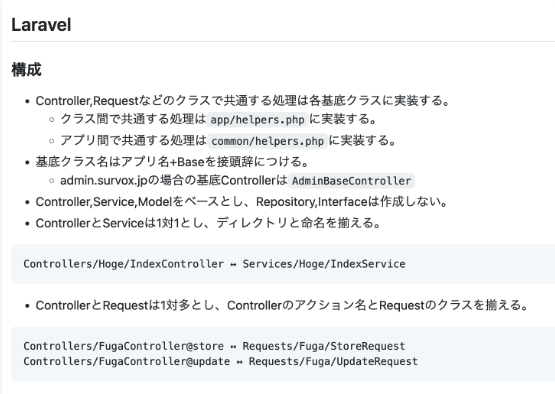This screenshot has width=555, height=394.
Task: Click the bullet ControllerとServiceは1対1とし
Action: tap(208, 223)
